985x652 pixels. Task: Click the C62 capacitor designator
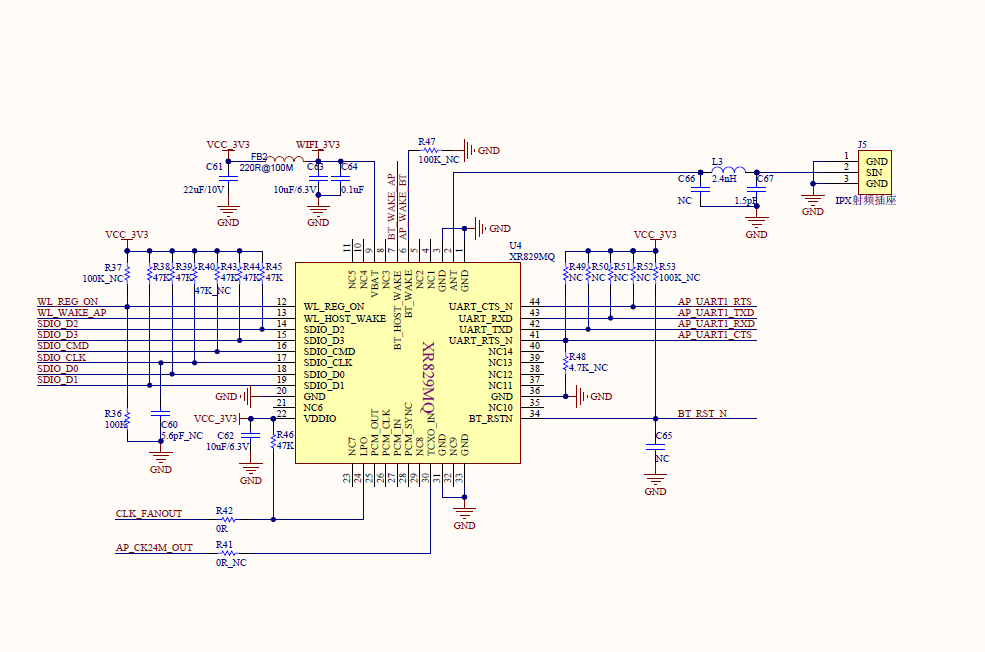(x=226, y=435)
